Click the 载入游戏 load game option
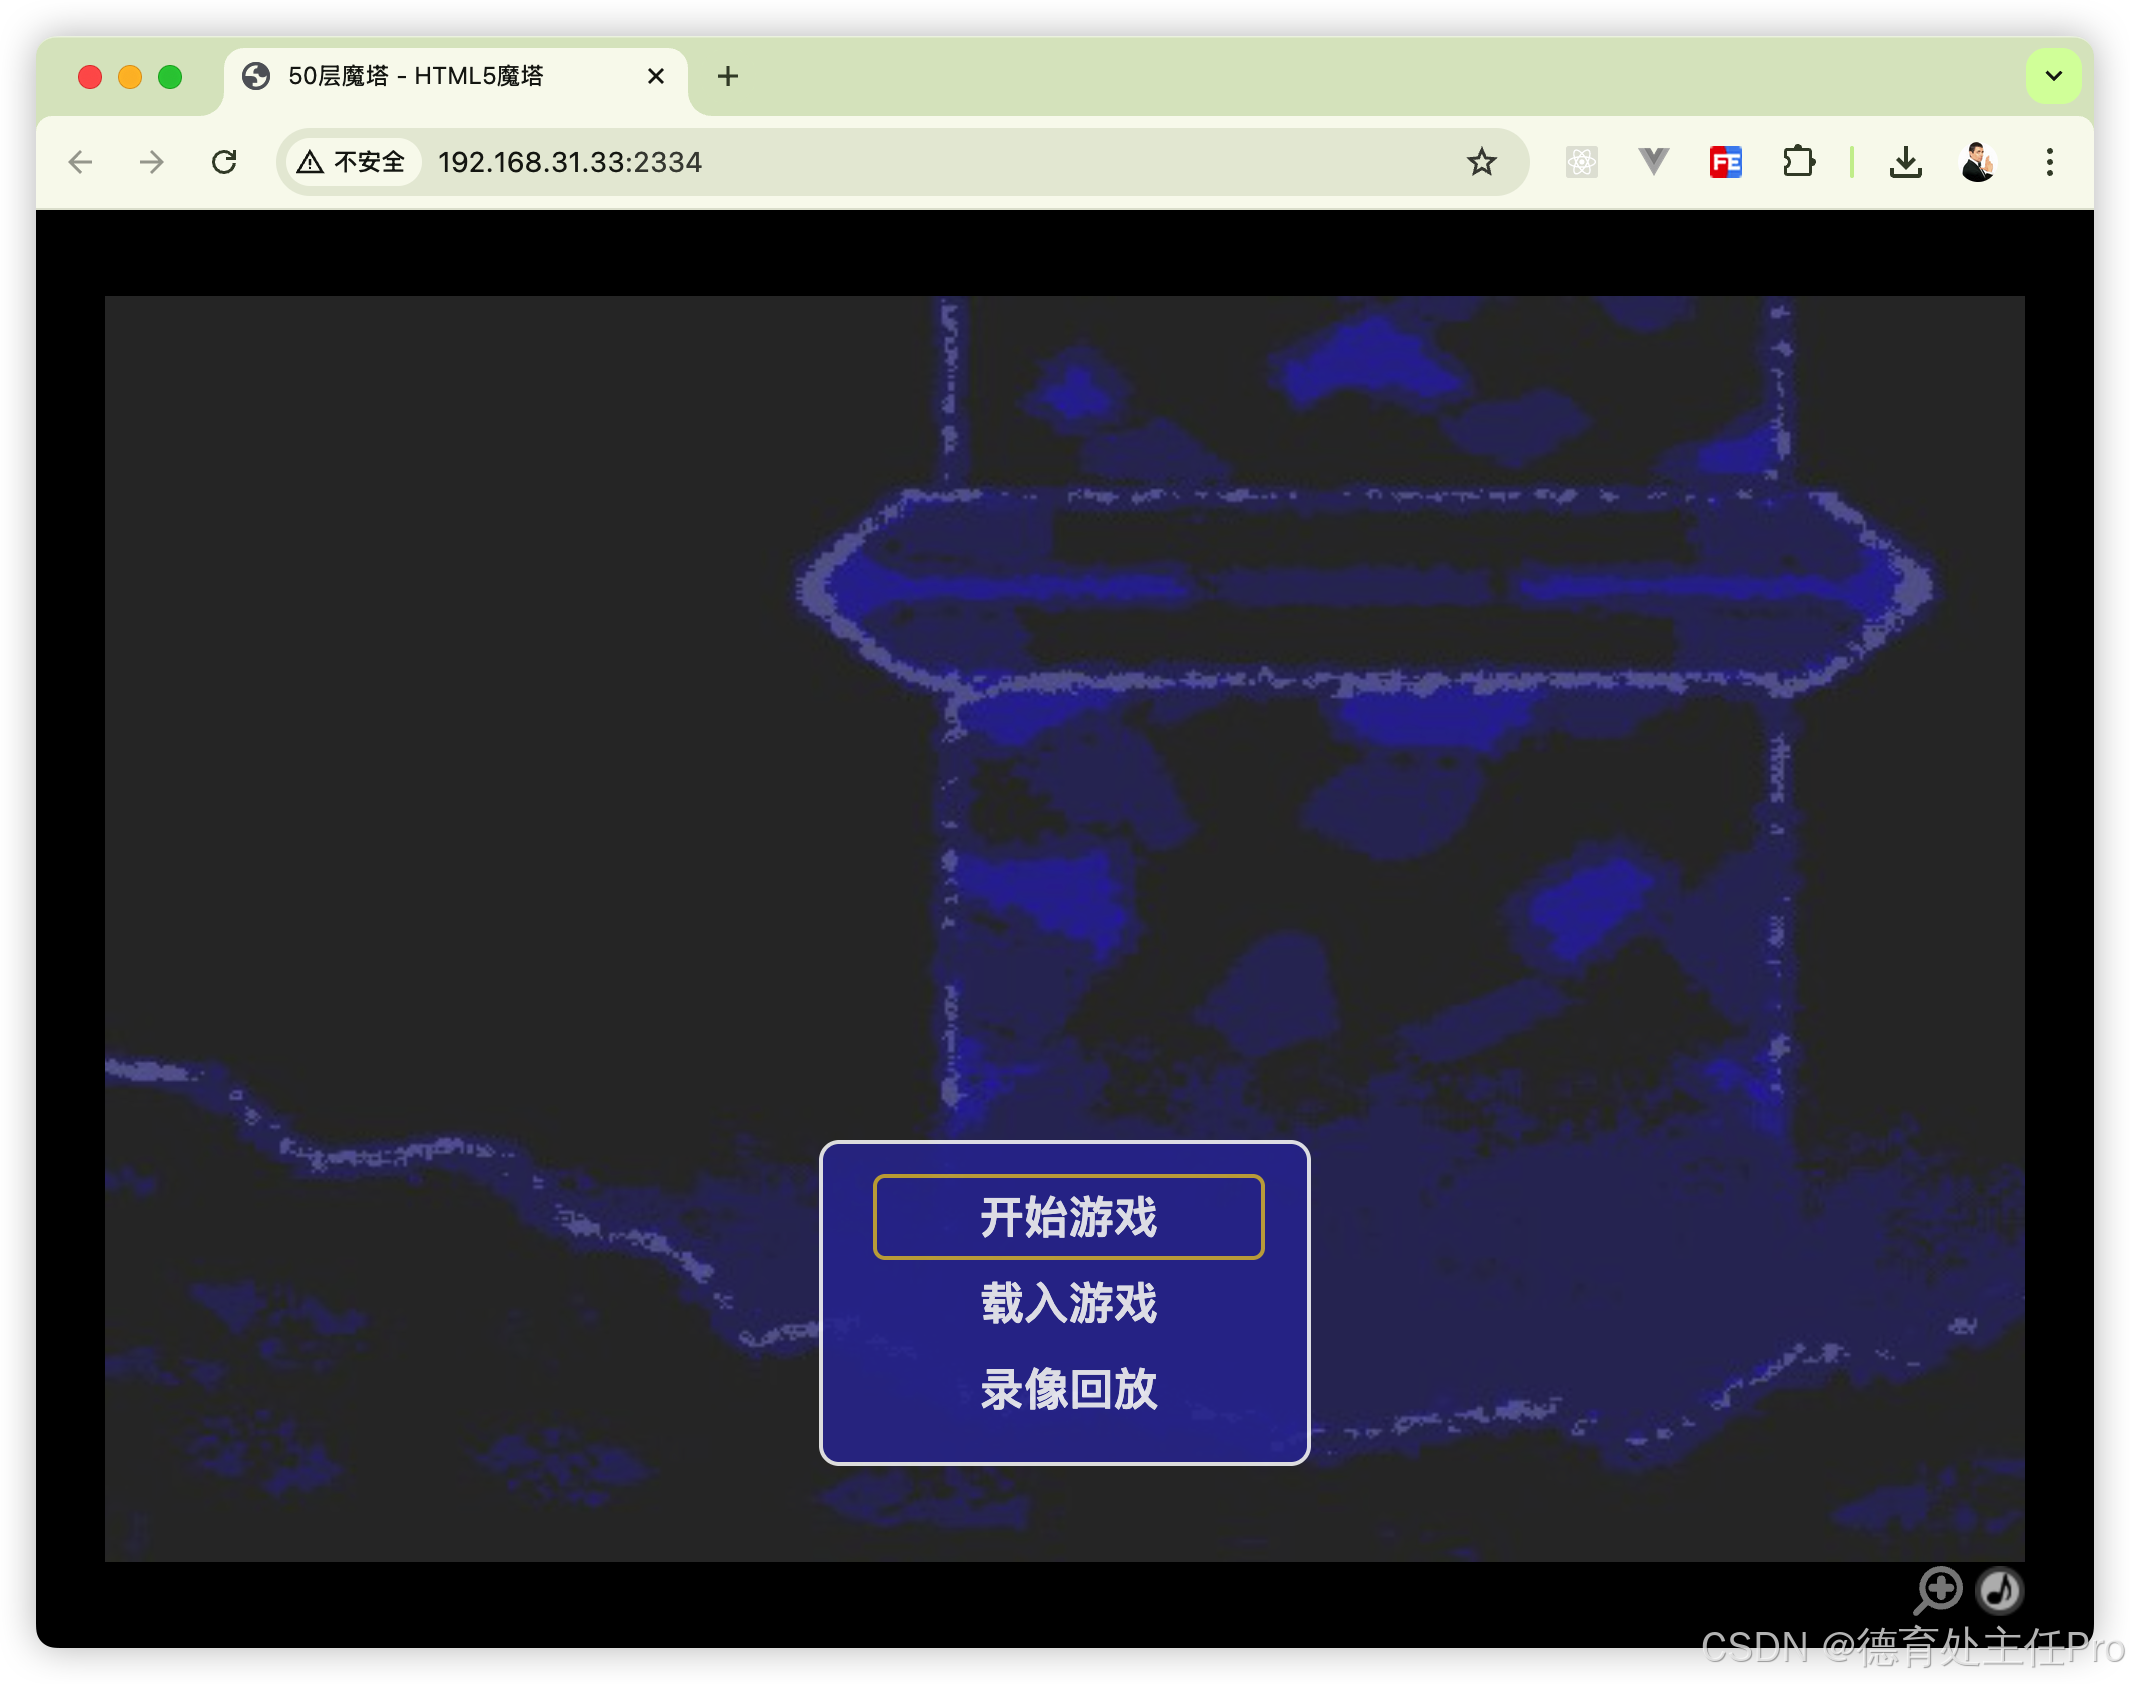 click(1068, 1303)
